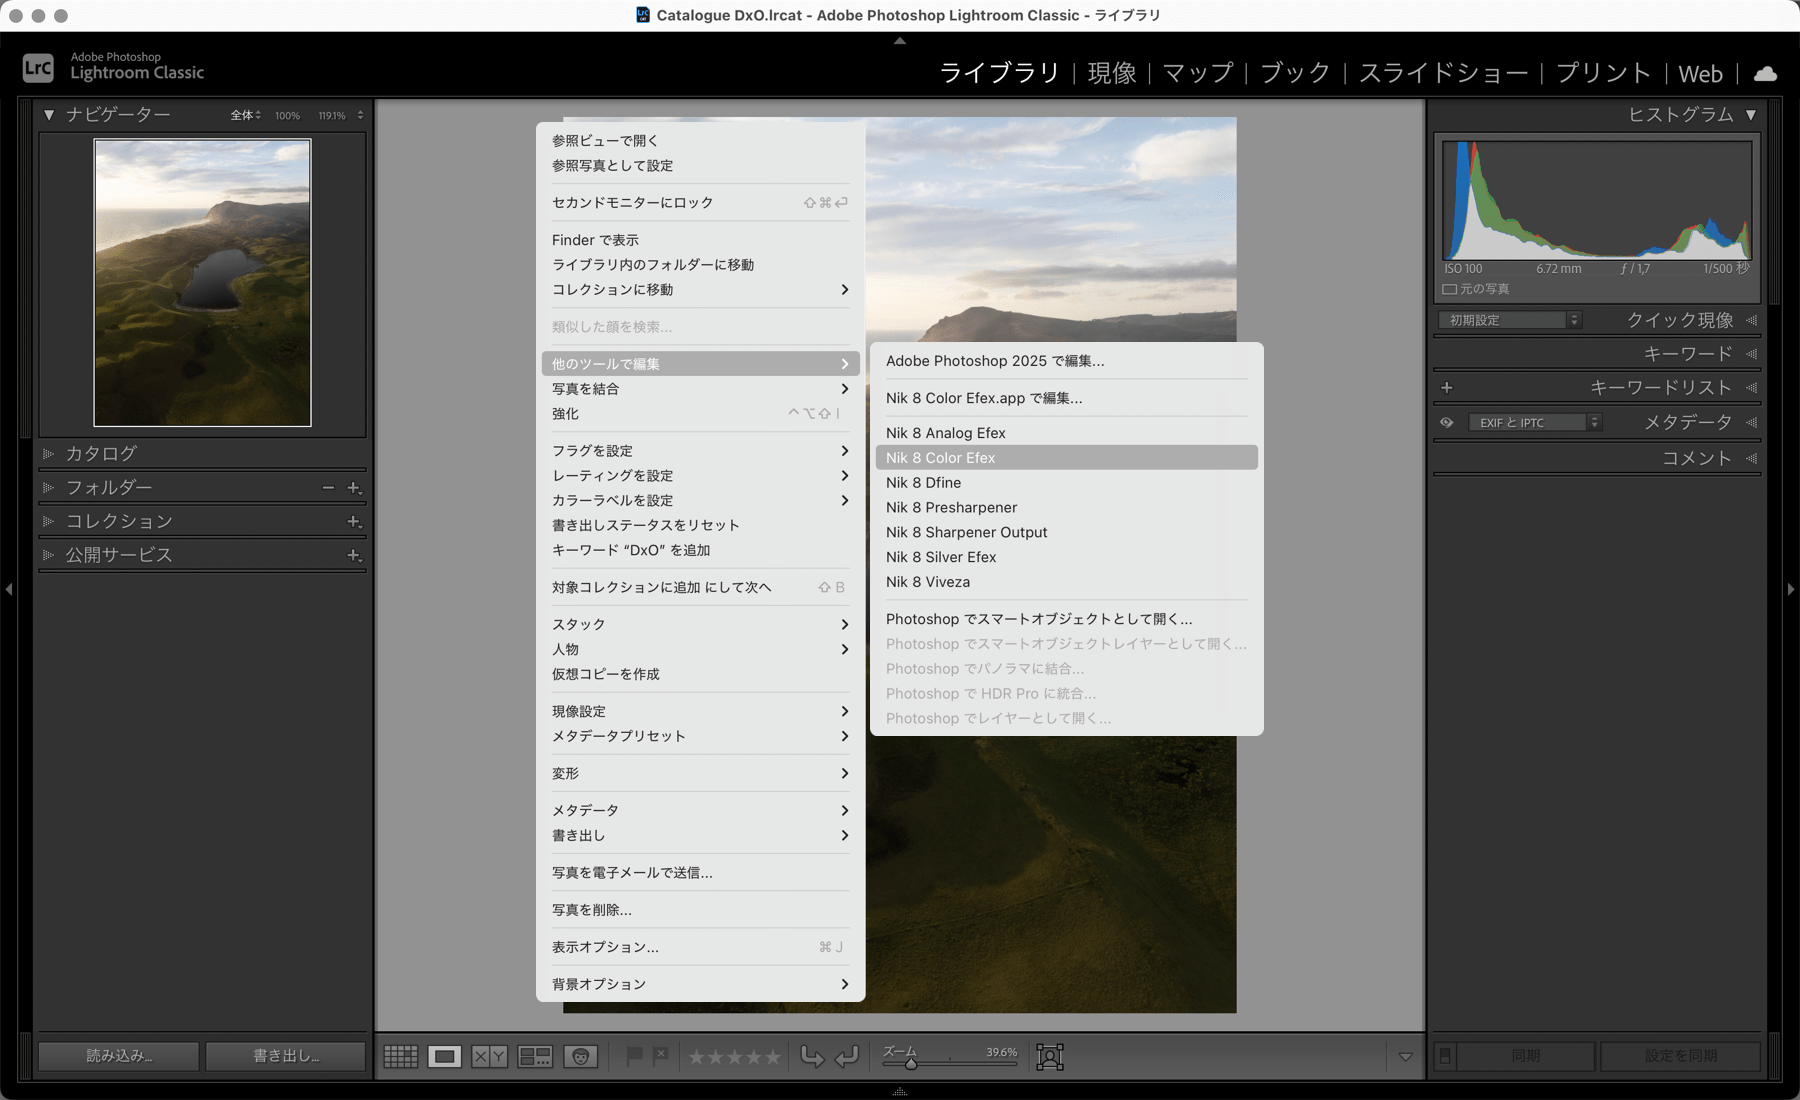The height and width of the screenshot is (1100, 1800).
Task: Collapse the ヒストグラム panel
Action: click(x=1751, y=115)
